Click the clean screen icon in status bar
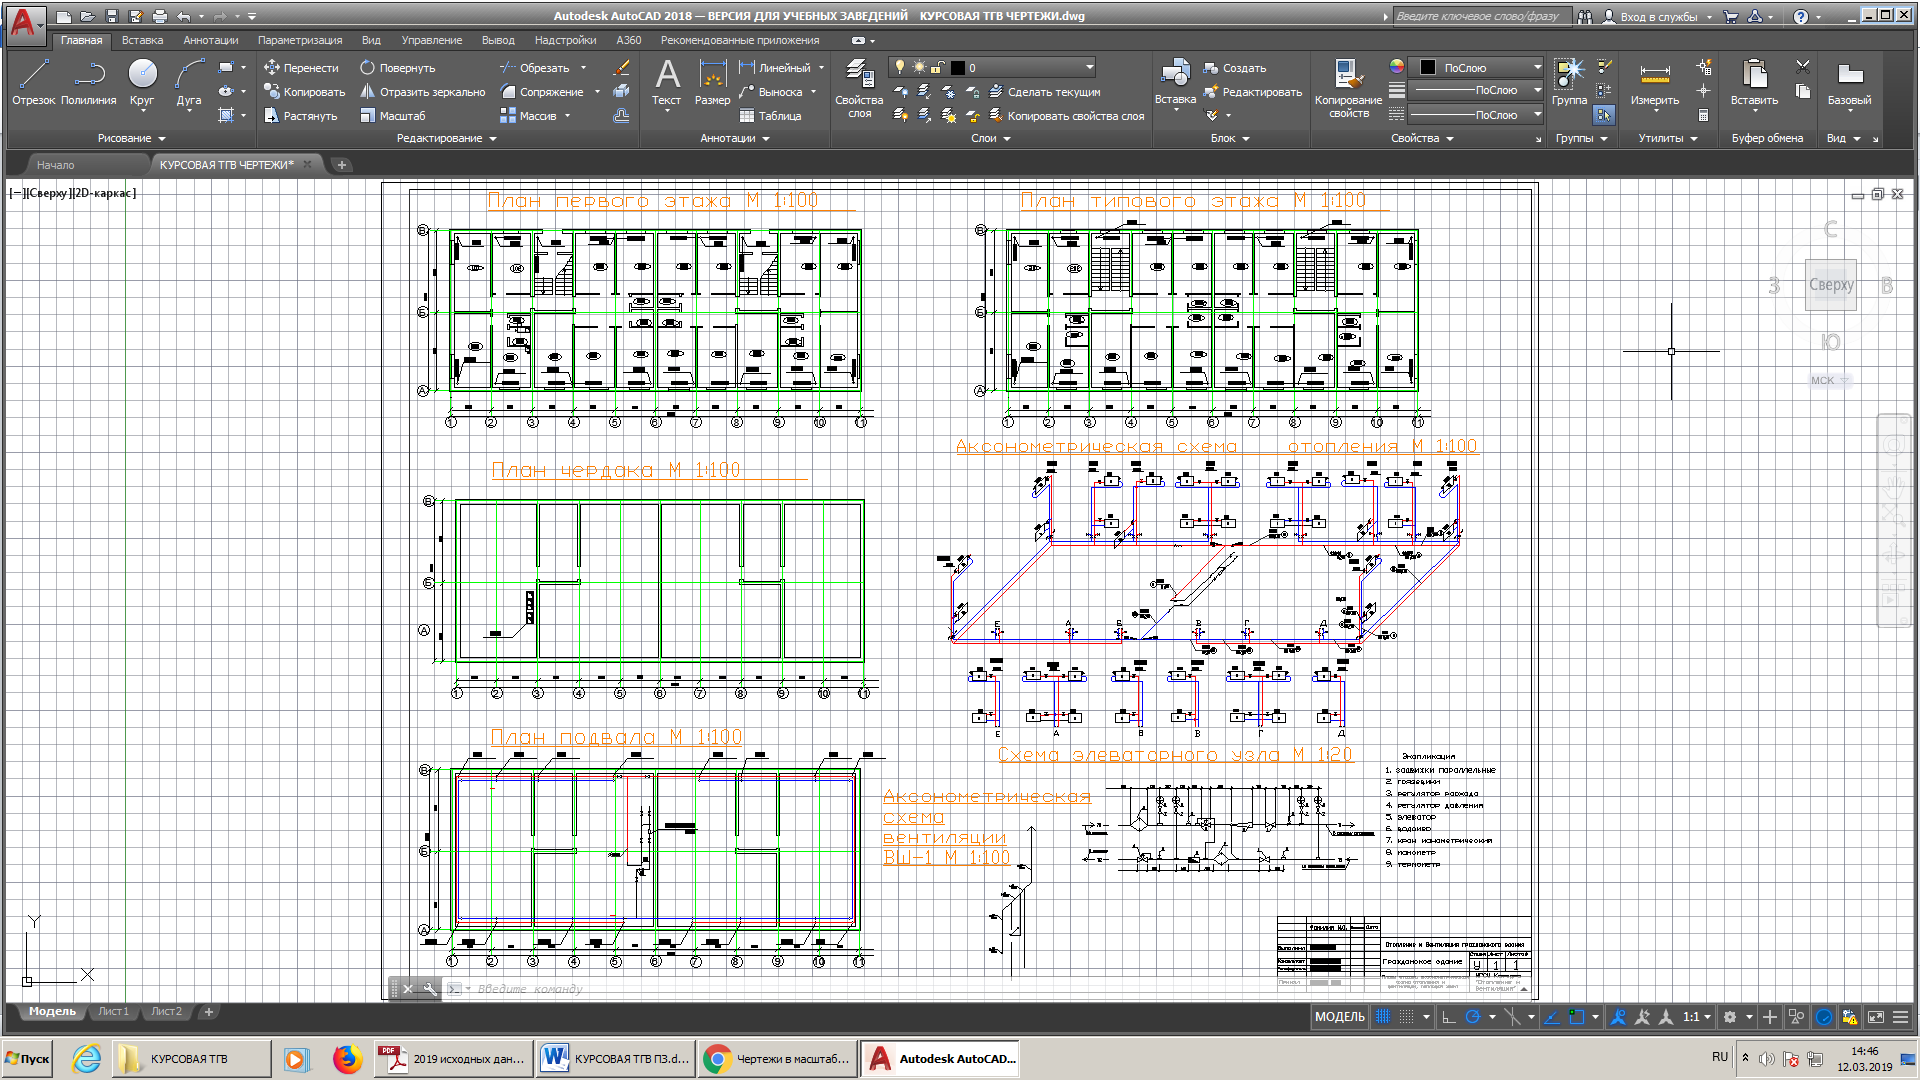Viewport: 1920px width, 1080px height. 1876,1017
